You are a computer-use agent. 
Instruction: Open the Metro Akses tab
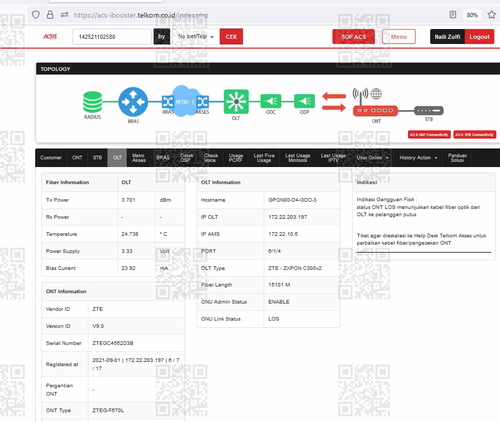click(139, 158)
